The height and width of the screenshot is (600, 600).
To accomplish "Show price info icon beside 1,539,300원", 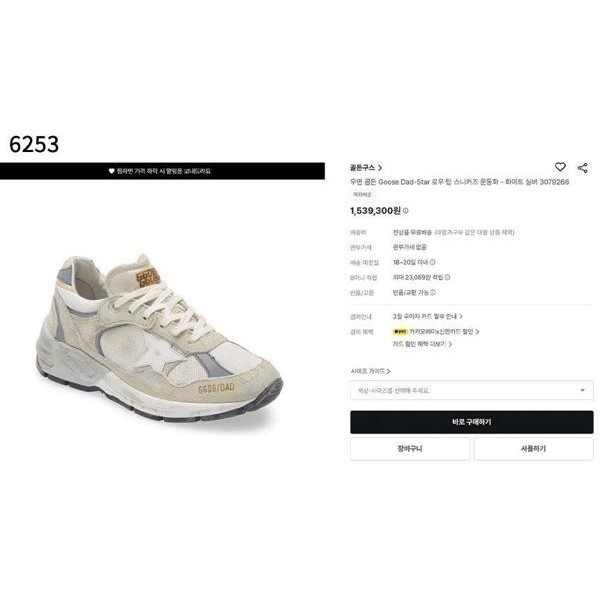I will pyautogui.click(x=406, y=210).
